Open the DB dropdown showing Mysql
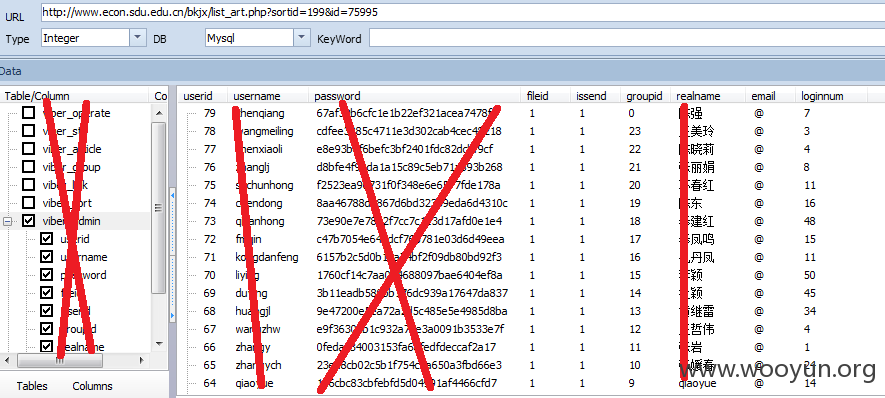The width and height of the screenshot is (885, 398). tap(303, 38)
